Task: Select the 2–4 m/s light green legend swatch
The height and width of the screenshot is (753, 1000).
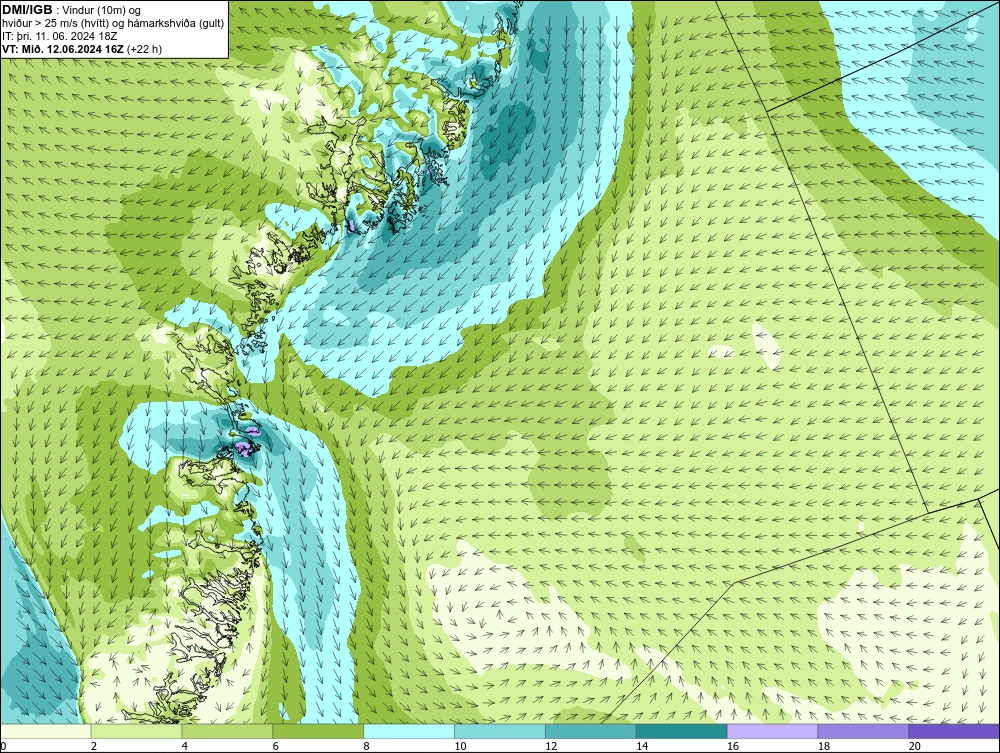Action: coord(136,731)
